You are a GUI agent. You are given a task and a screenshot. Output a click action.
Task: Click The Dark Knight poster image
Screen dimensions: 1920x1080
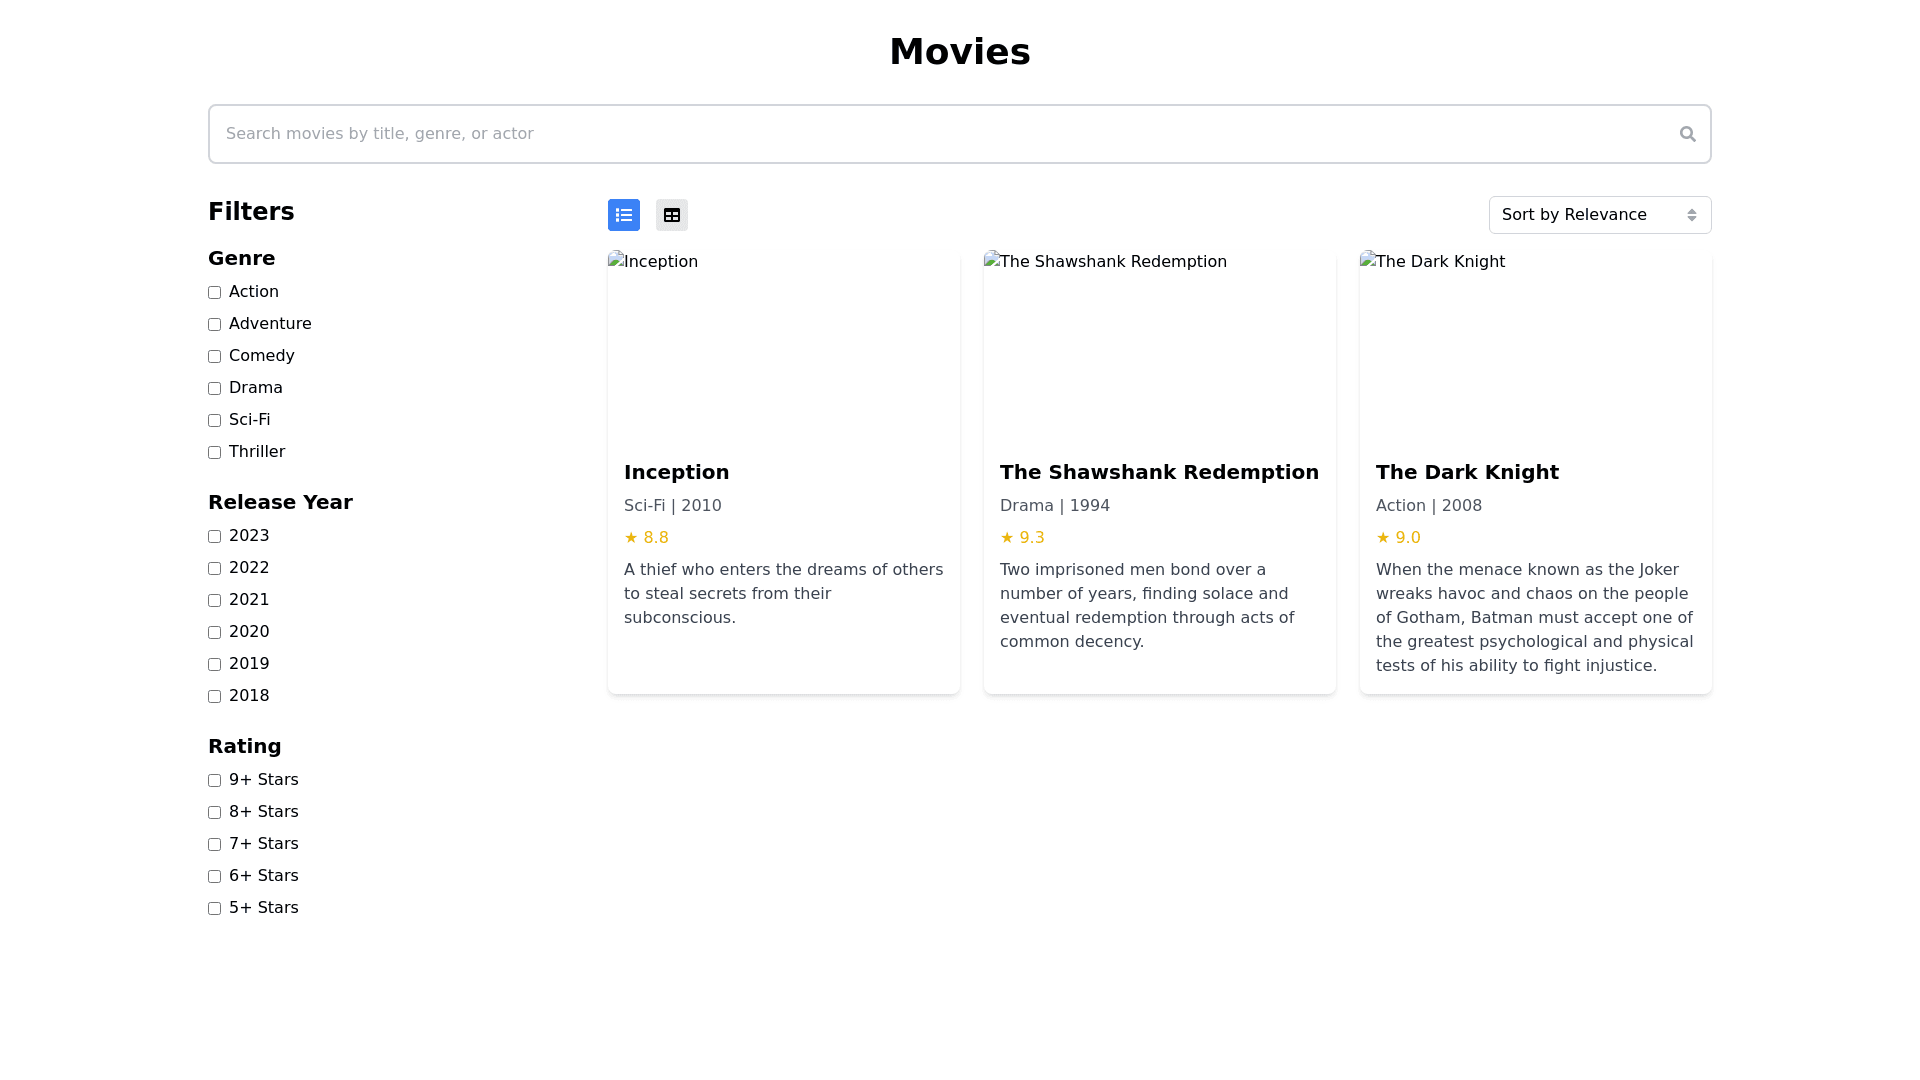(1535, 345)
